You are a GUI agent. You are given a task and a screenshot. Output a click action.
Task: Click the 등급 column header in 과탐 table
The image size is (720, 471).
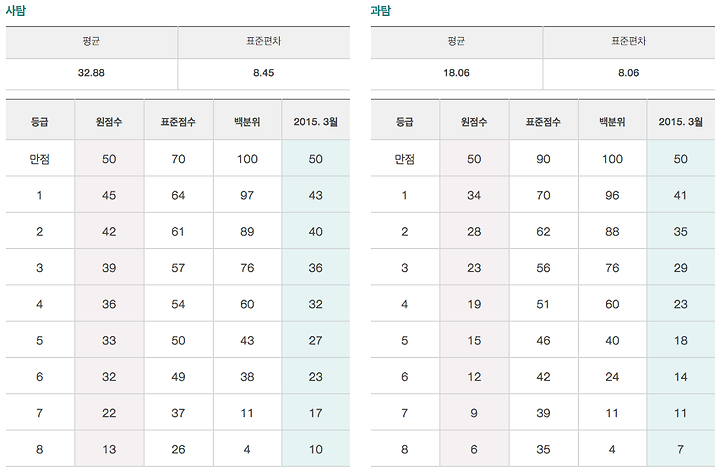[405, 122]
